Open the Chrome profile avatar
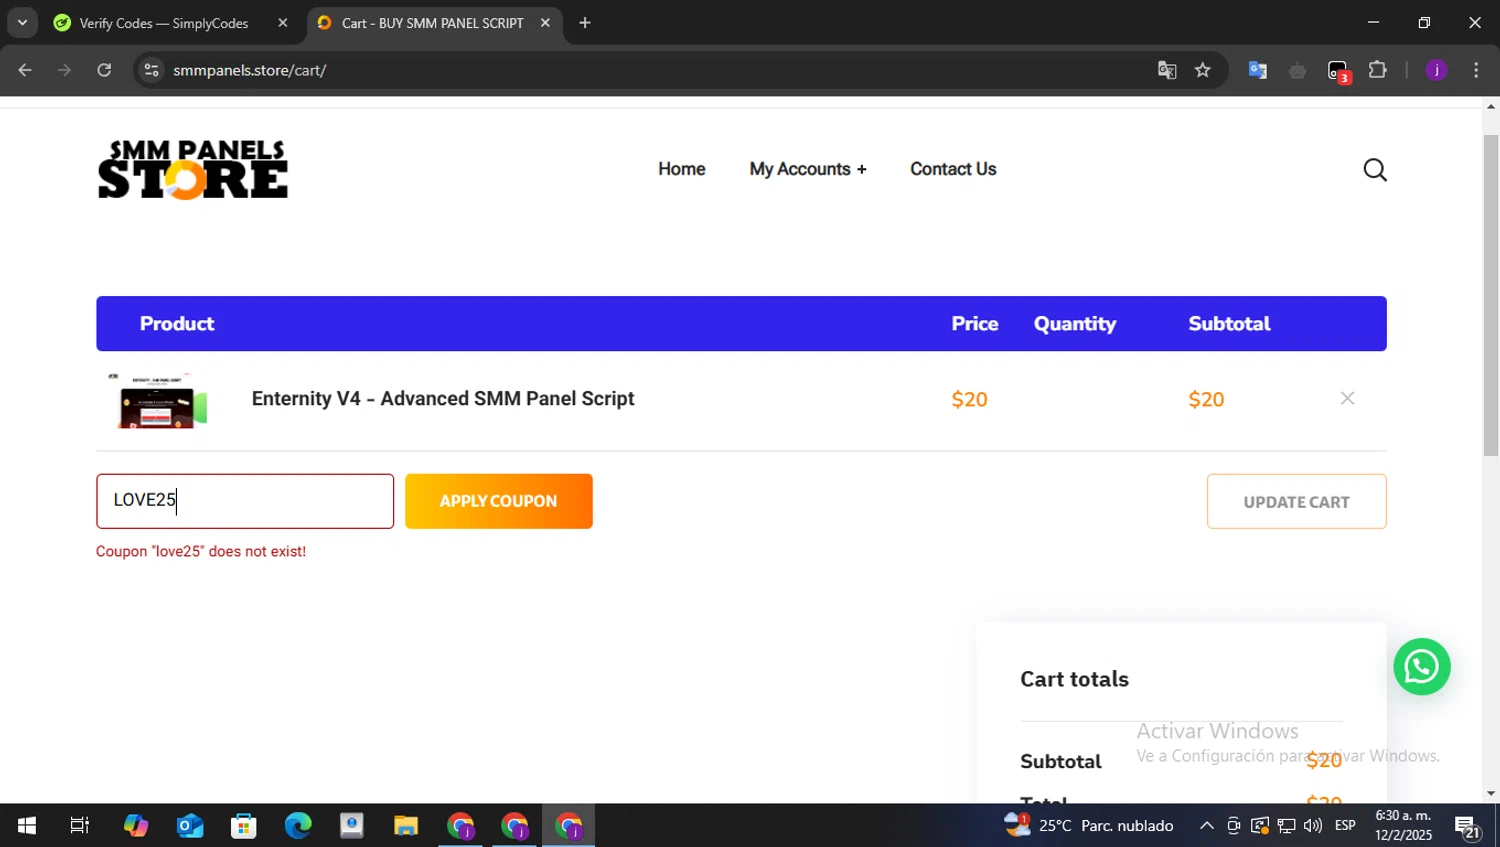This screenshot has width=1500, height=847. [x=1436, y=70]
